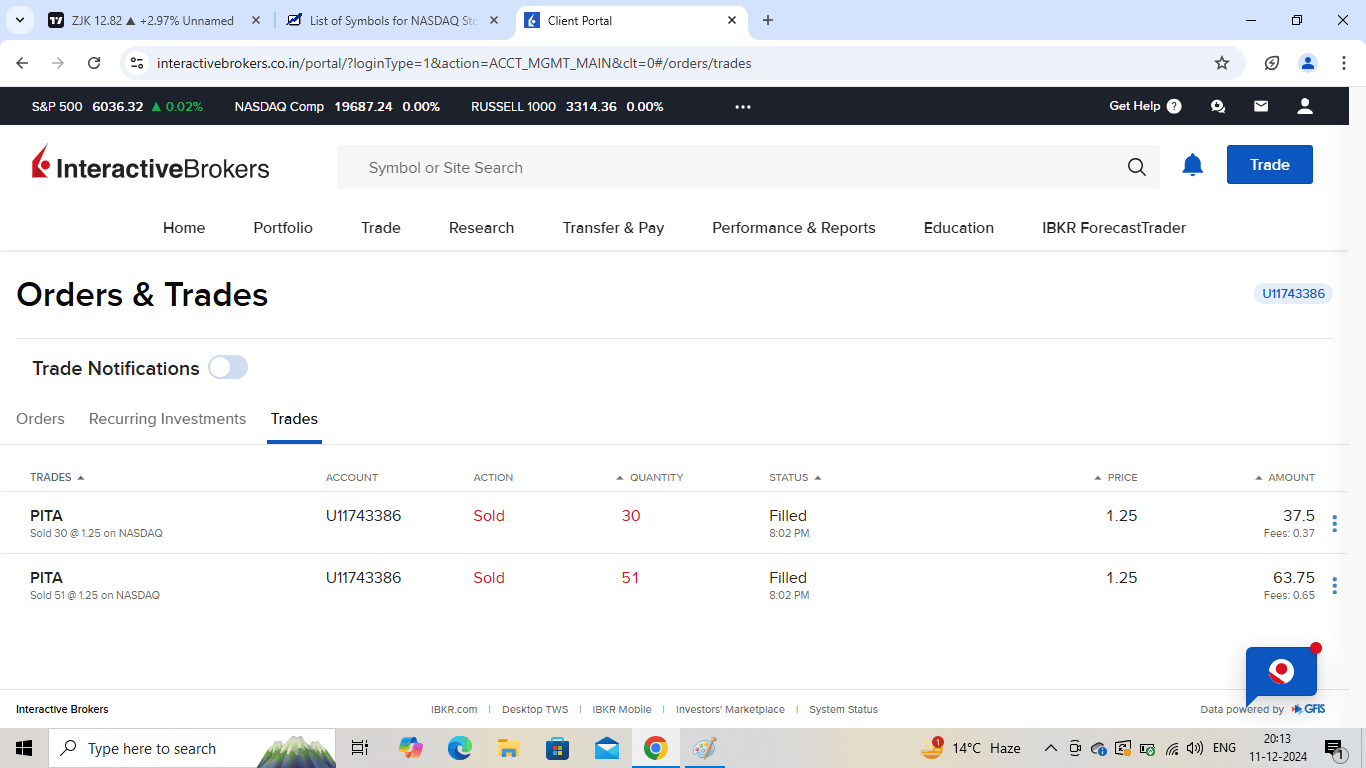Open options for the 30-quantity PITA trade
Viewport: 1366px width, 768px height.
(1334, 523)
